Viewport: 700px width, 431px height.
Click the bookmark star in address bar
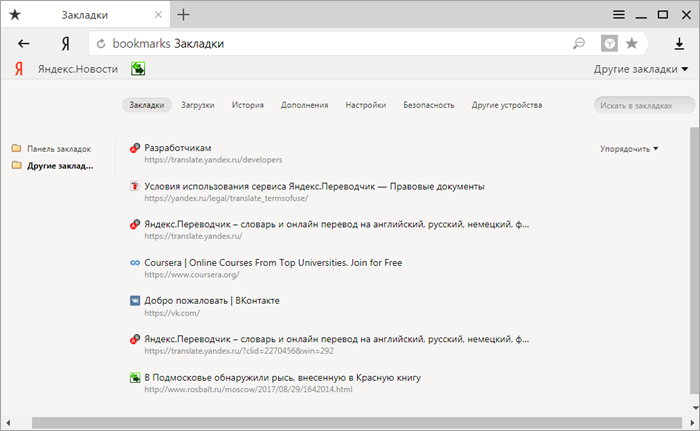tap(632, 43)
